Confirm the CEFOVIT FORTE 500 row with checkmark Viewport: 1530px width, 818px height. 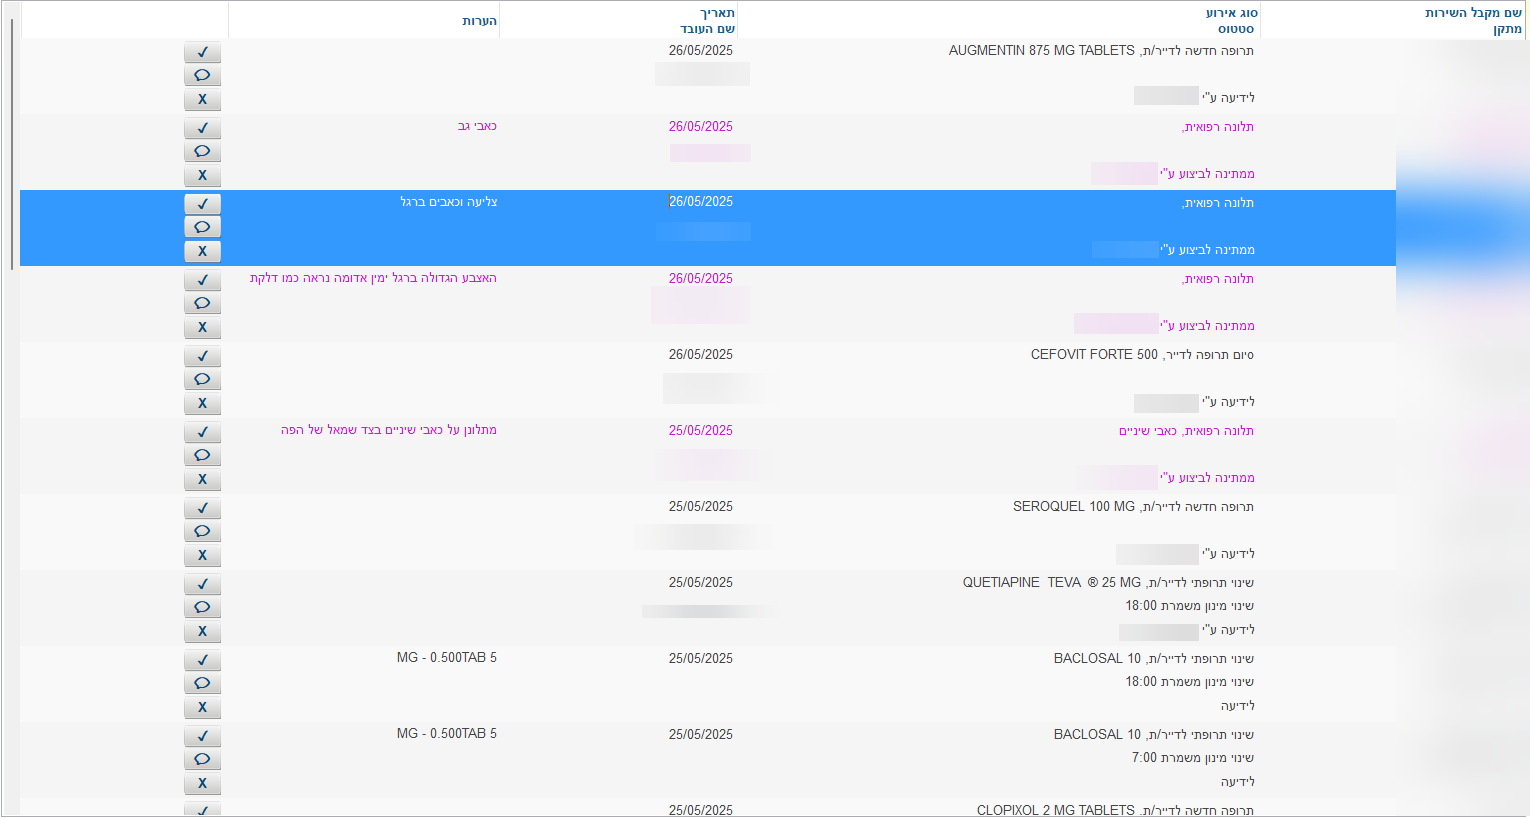point(202,356)
